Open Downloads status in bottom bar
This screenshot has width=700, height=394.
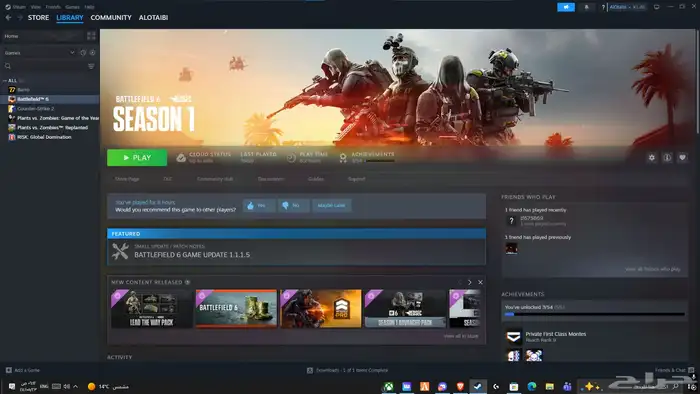[x=347, y=370]
